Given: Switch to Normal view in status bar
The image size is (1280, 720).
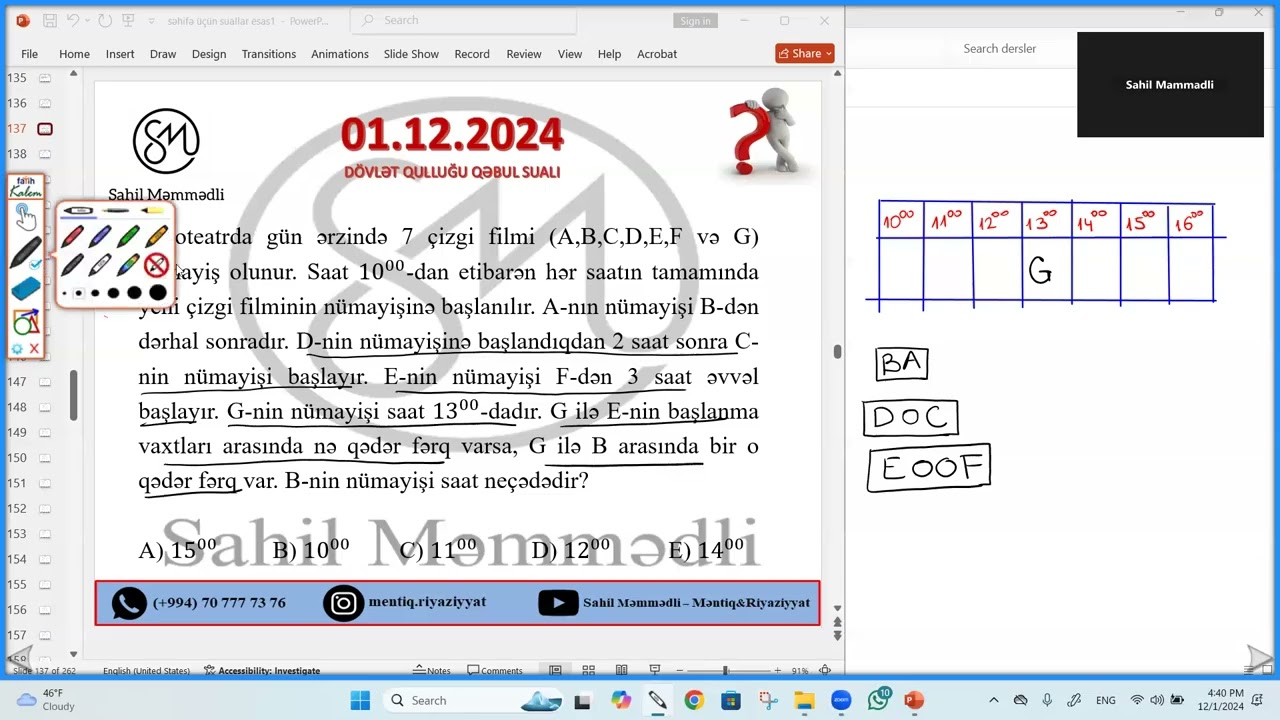Looking at the screenshot, I should point(555,670).
